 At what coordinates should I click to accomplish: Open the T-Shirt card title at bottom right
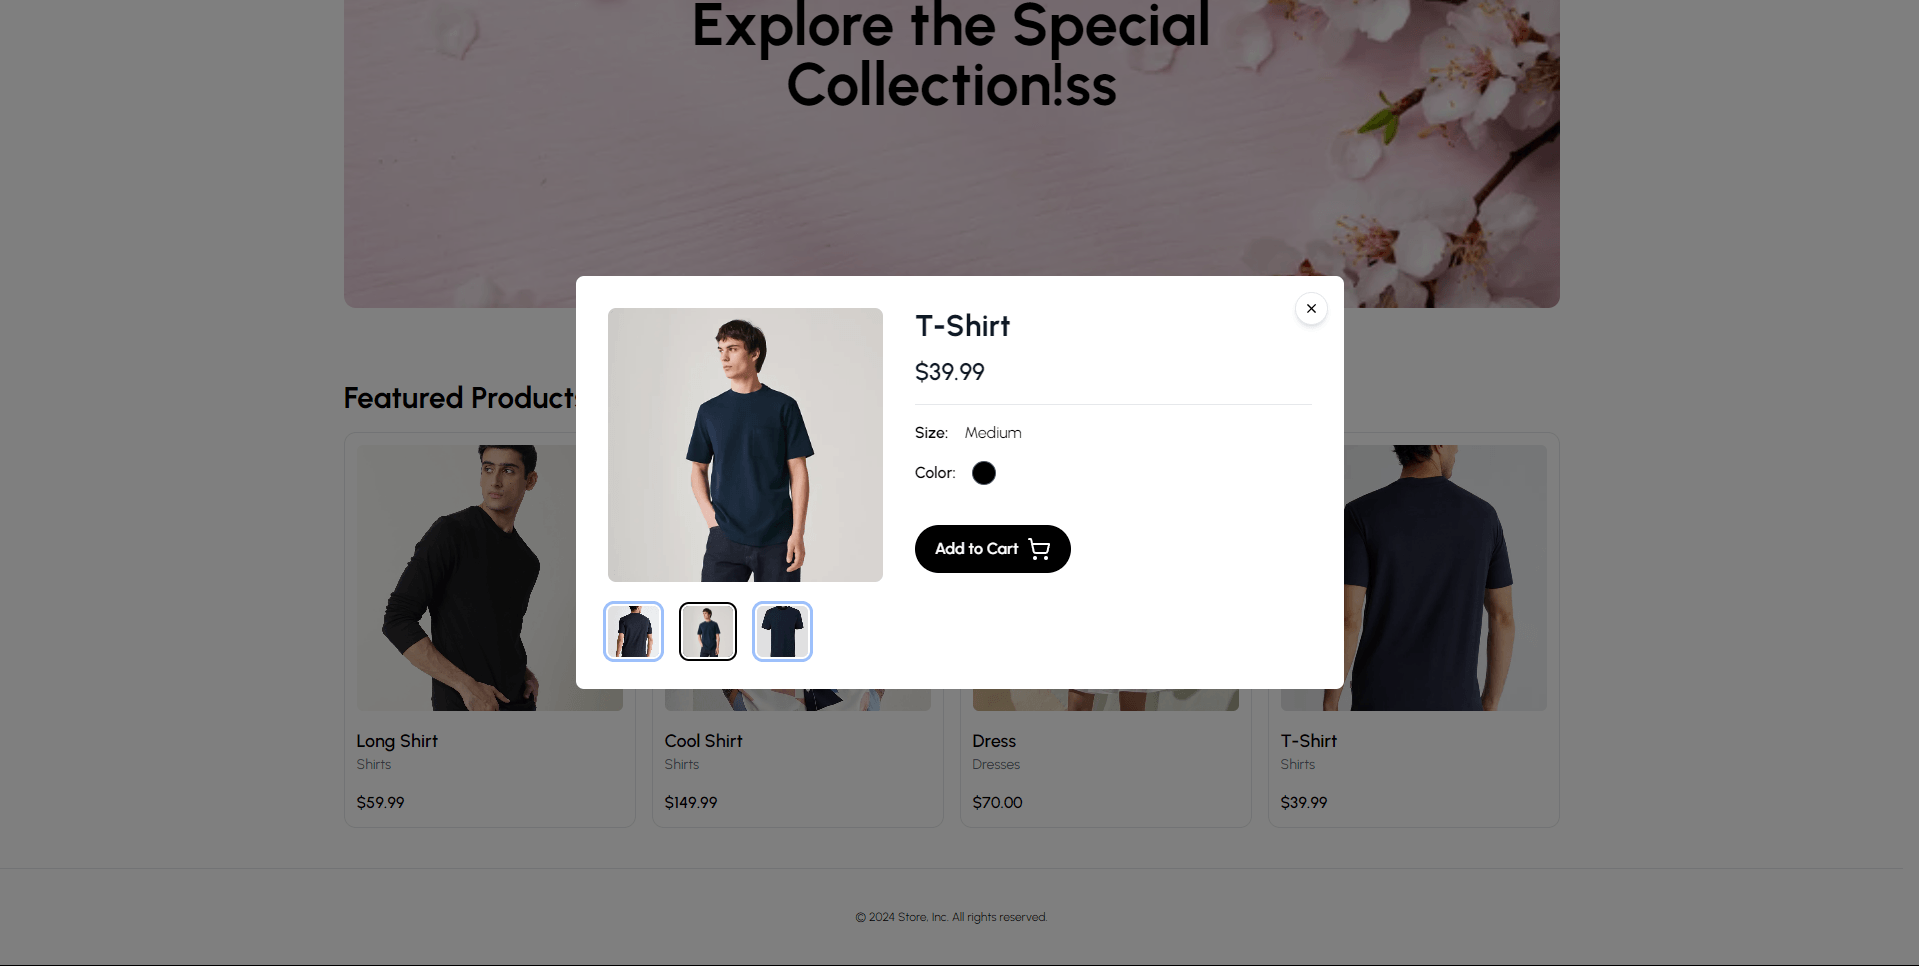pos(1309,741)
